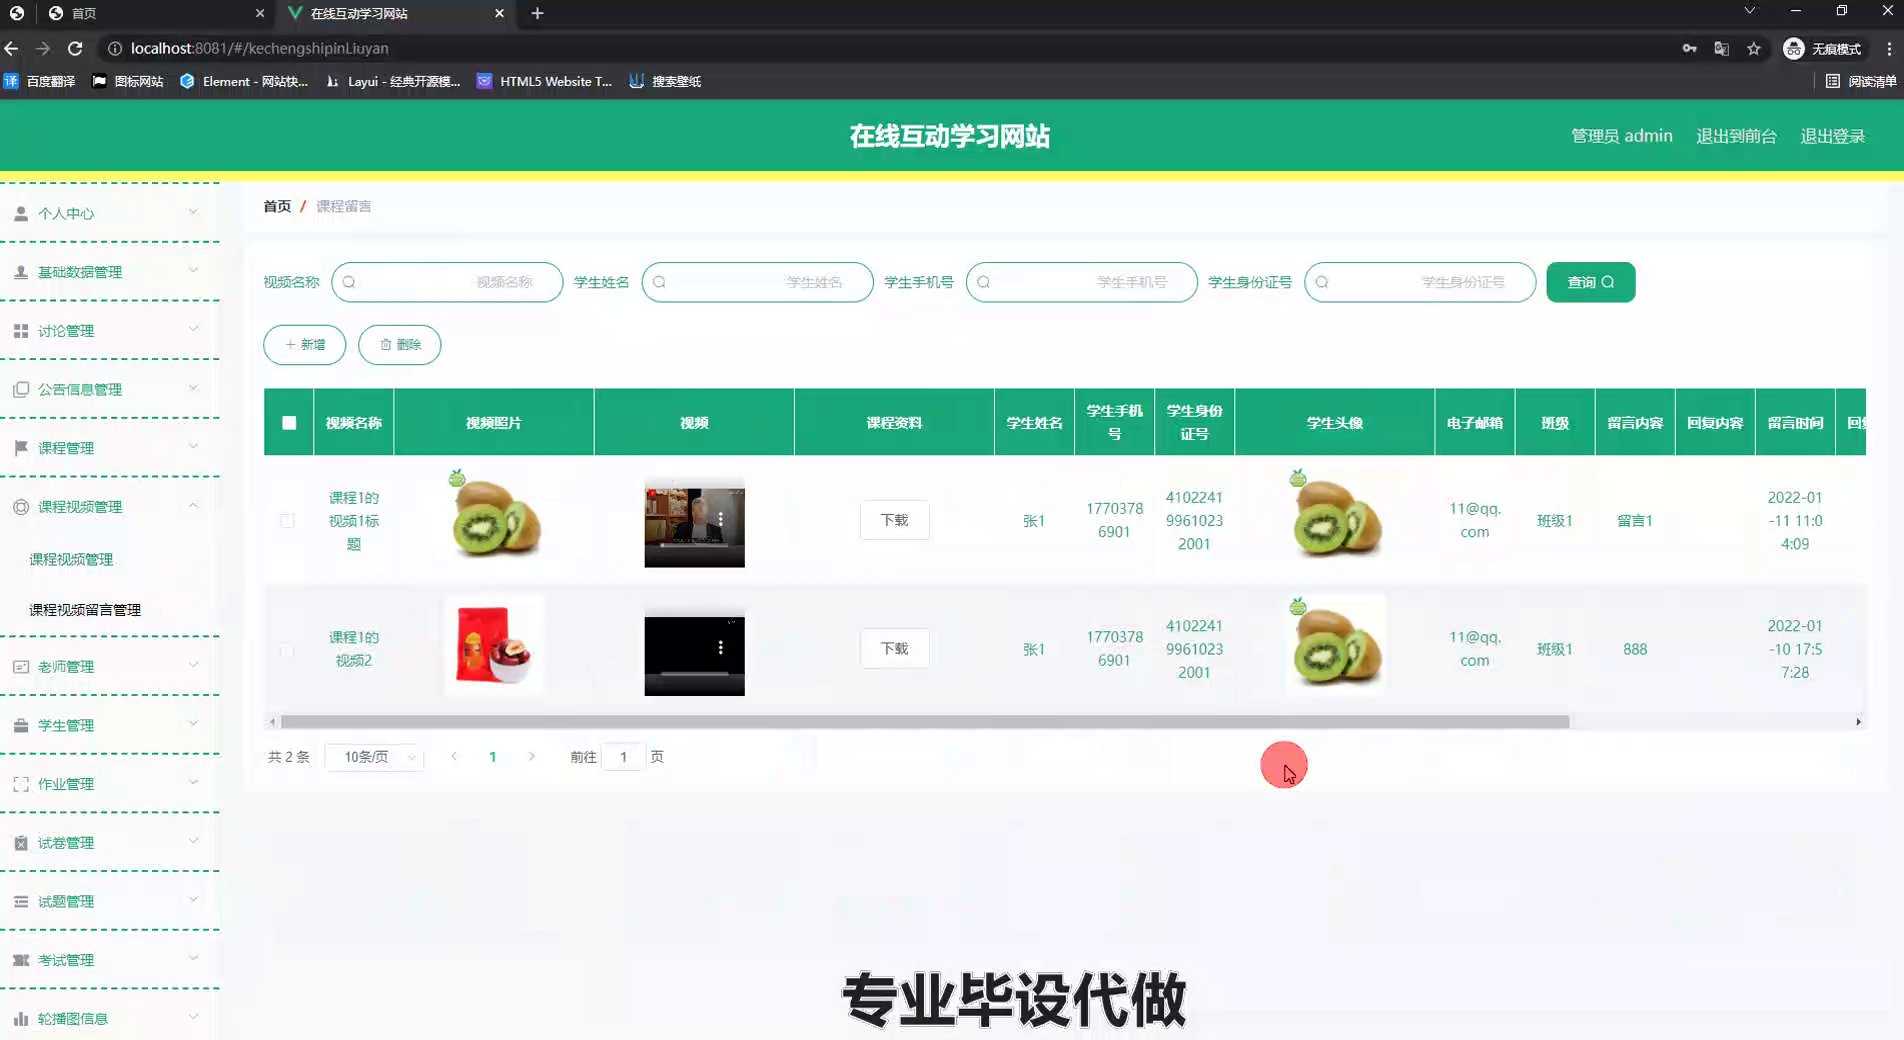Click the 首页 breadcrumb link
1904x1040 pixels.
[x=277, y=206]
